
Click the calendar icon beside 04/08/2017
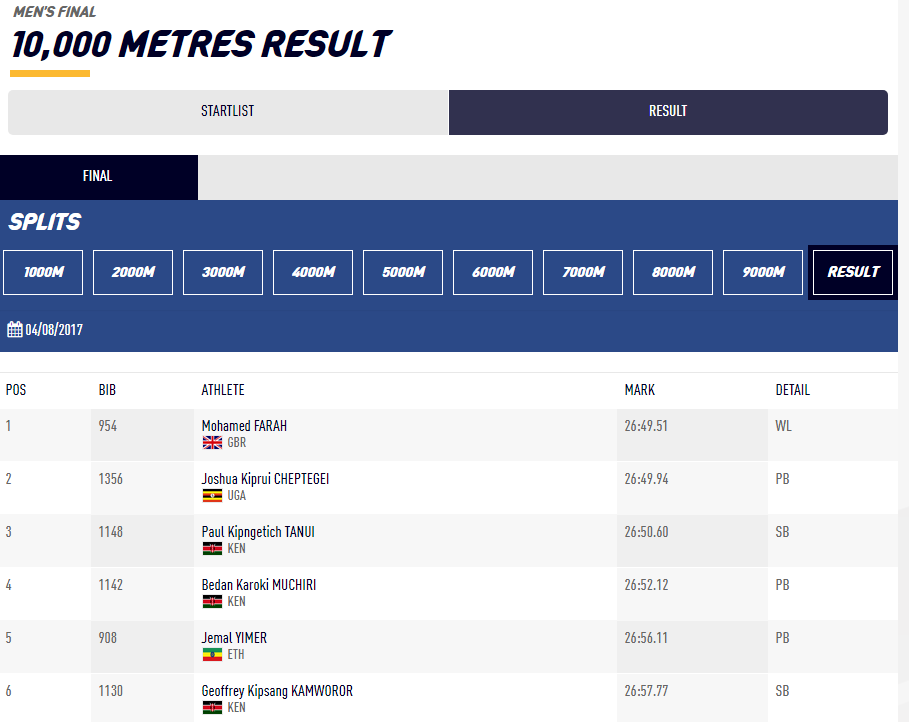coord(14,330)
